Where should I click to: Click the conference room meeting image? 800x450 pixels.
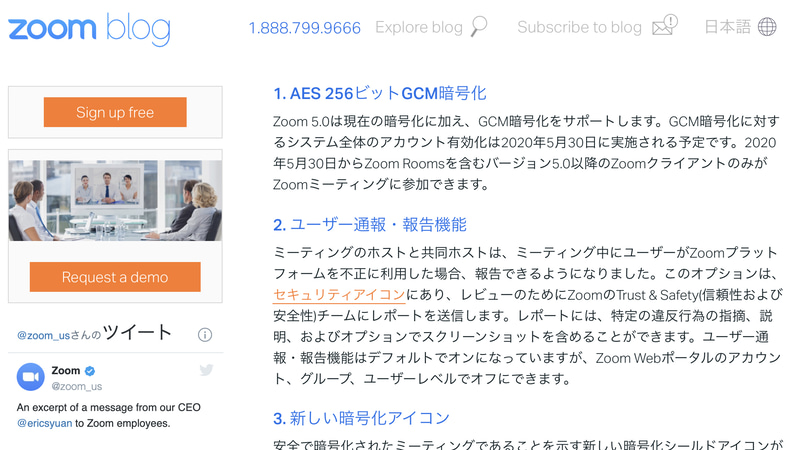[115, 201]
